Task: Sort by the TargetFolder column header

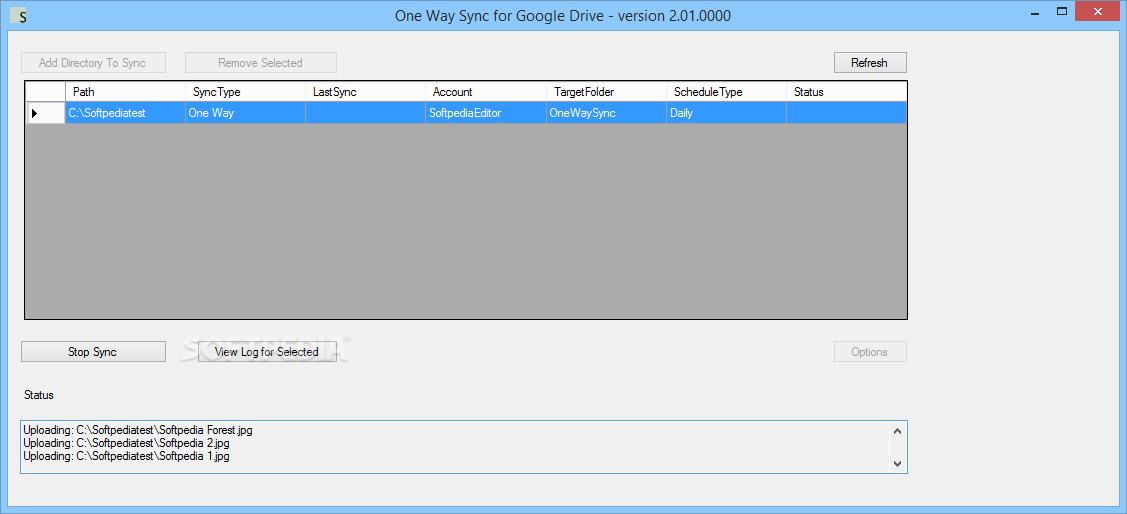Action: [x=606, y=92]
